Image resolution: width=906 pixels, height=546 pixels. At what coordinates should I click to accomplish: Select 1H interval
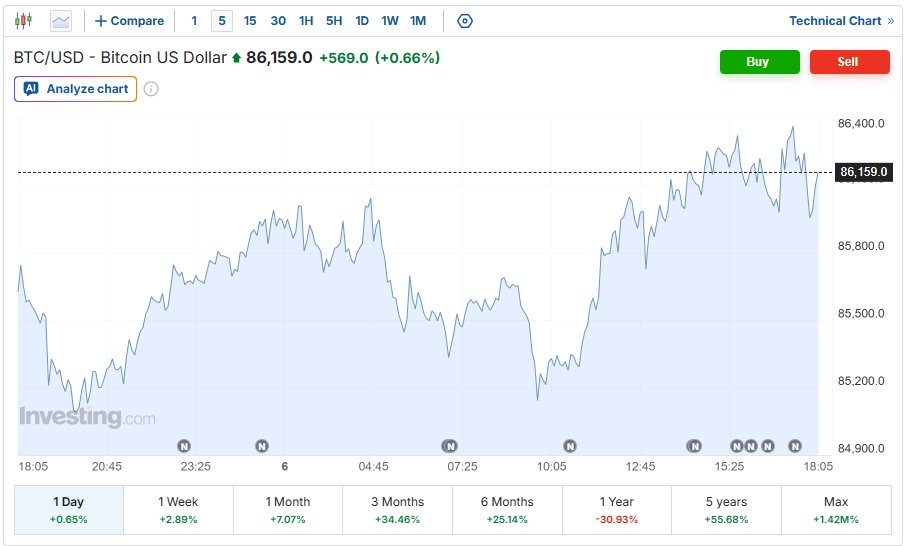(306, 21)
